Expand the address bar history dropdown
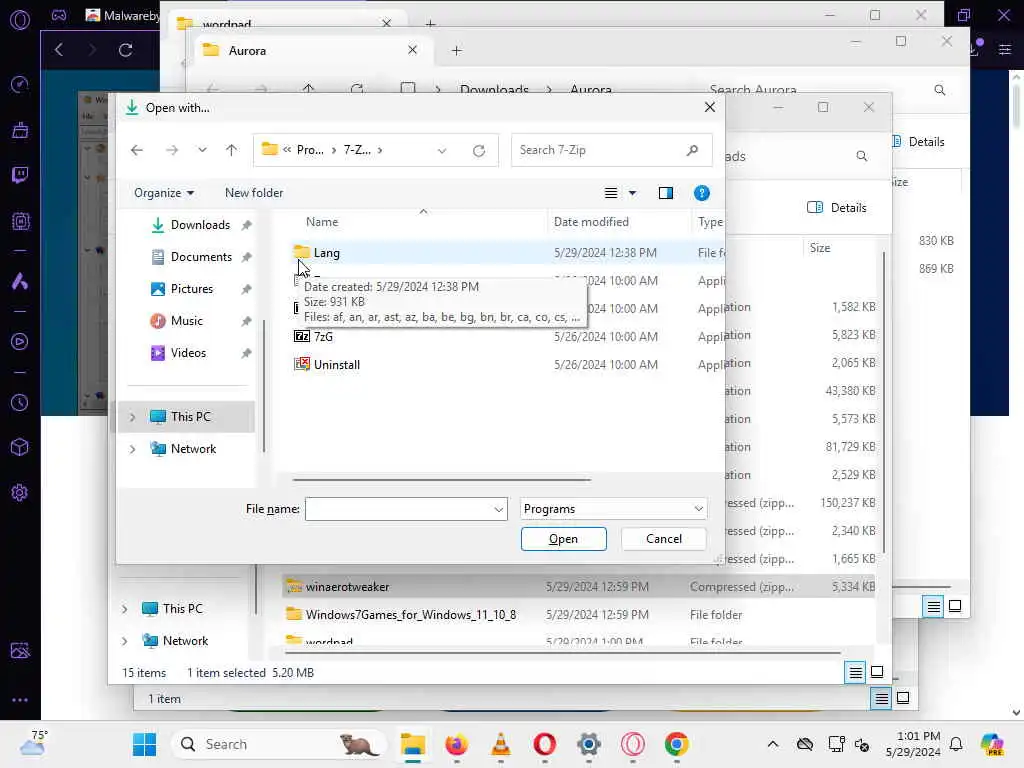Image resolution: width=1024 pixels, height=768 pixels. 442,151
